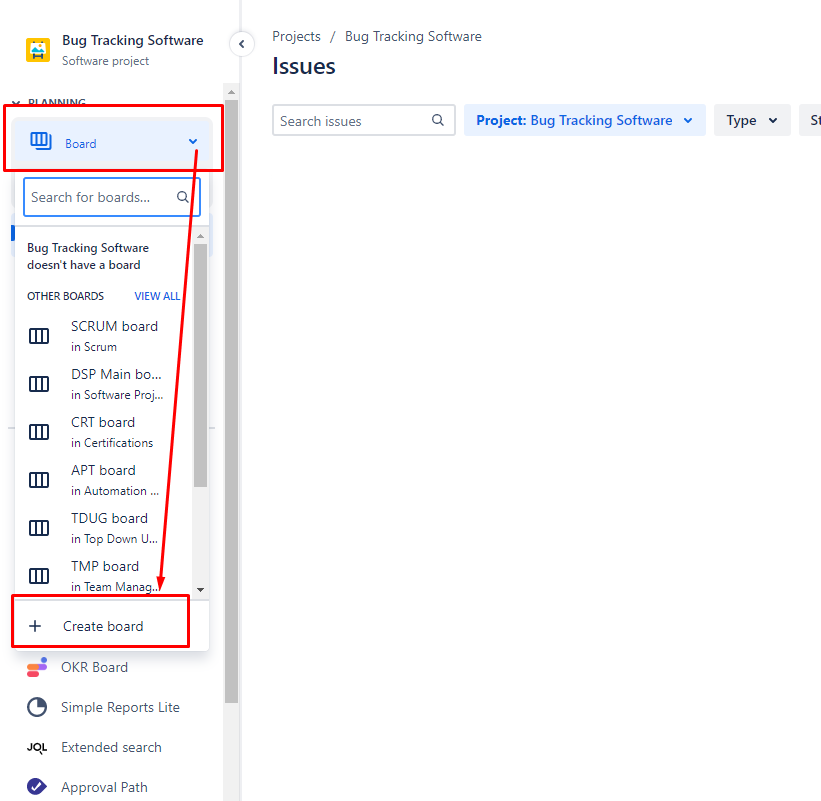This screenshot has height=801, width=821.
Task: Click the Approval Path checkmark icon
Action: pos(37,787)
